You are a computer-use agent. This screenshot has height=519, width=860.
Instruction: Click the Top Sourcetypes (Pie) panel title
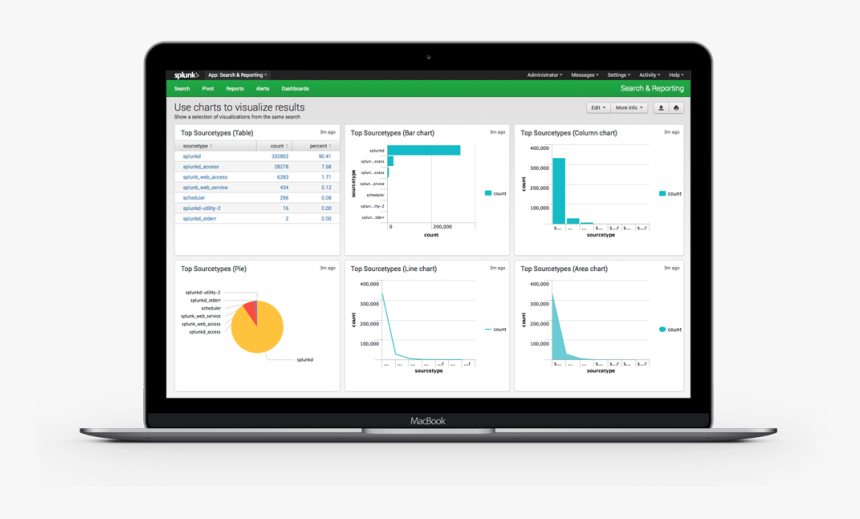pyautogui.click(x=213, y=269)
